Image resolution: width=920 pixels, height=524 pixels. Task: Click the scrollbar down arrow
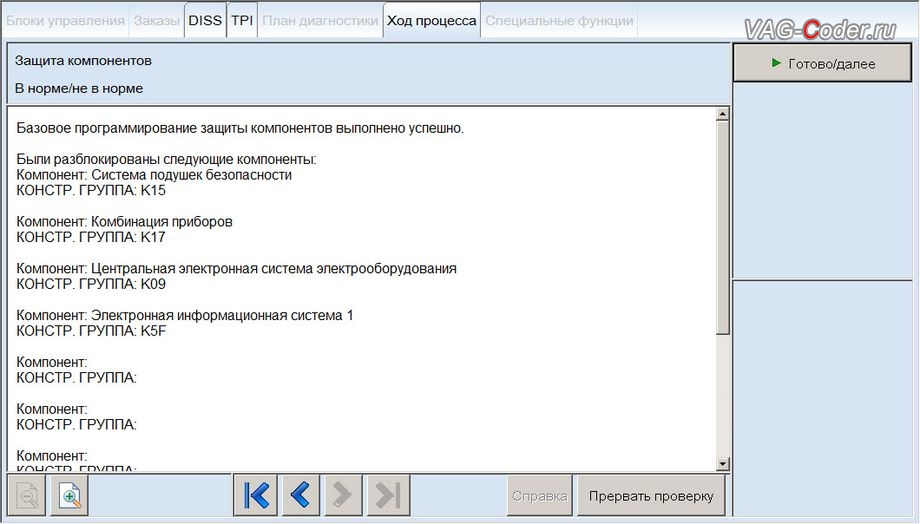pyautogui.click(x=723, y=464)
